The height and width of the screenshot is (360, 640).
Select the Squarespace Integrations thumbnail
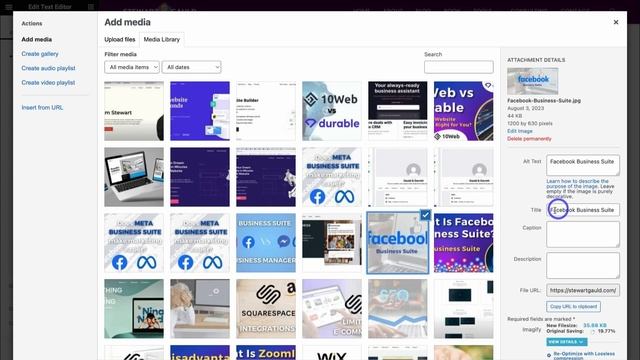(x=266, y=309)
